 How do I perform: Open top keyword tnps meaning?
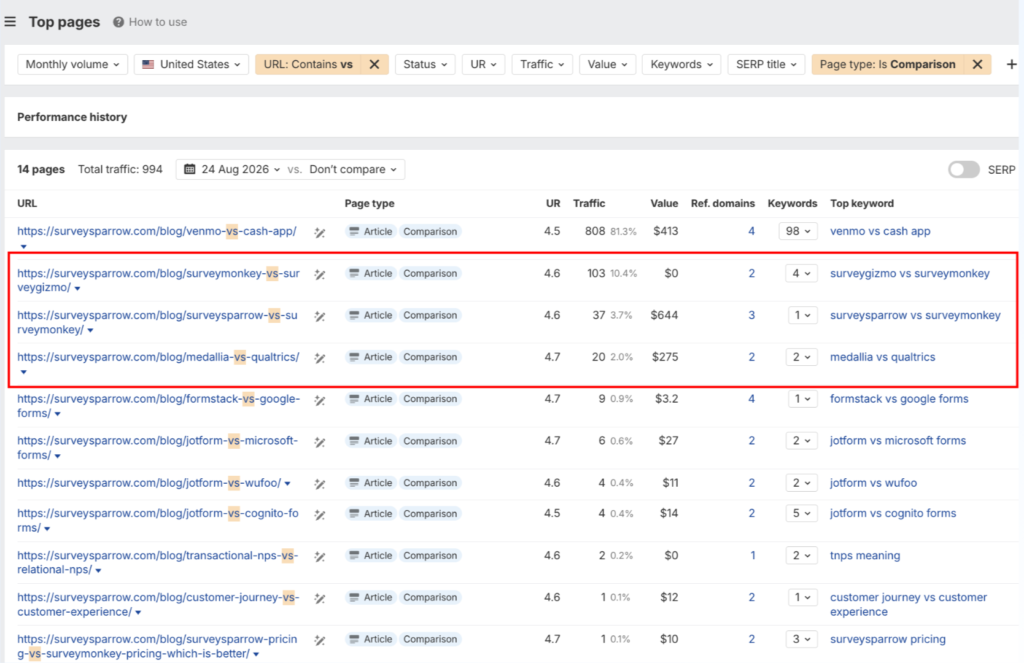tap(865, 555)
